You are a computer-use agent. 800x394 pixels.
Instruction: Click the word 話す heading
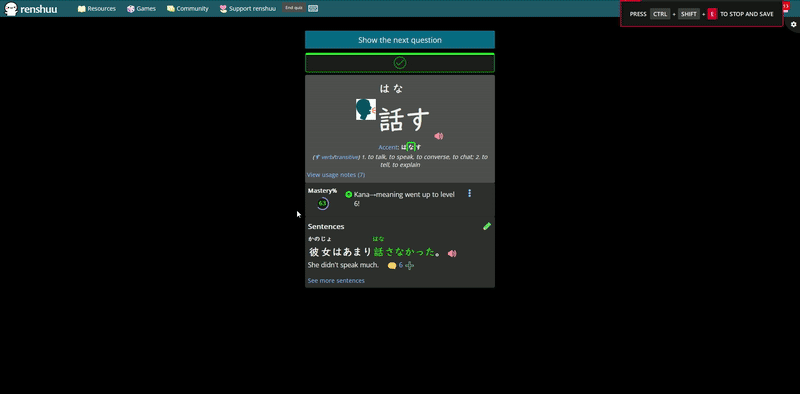(405, 120)
